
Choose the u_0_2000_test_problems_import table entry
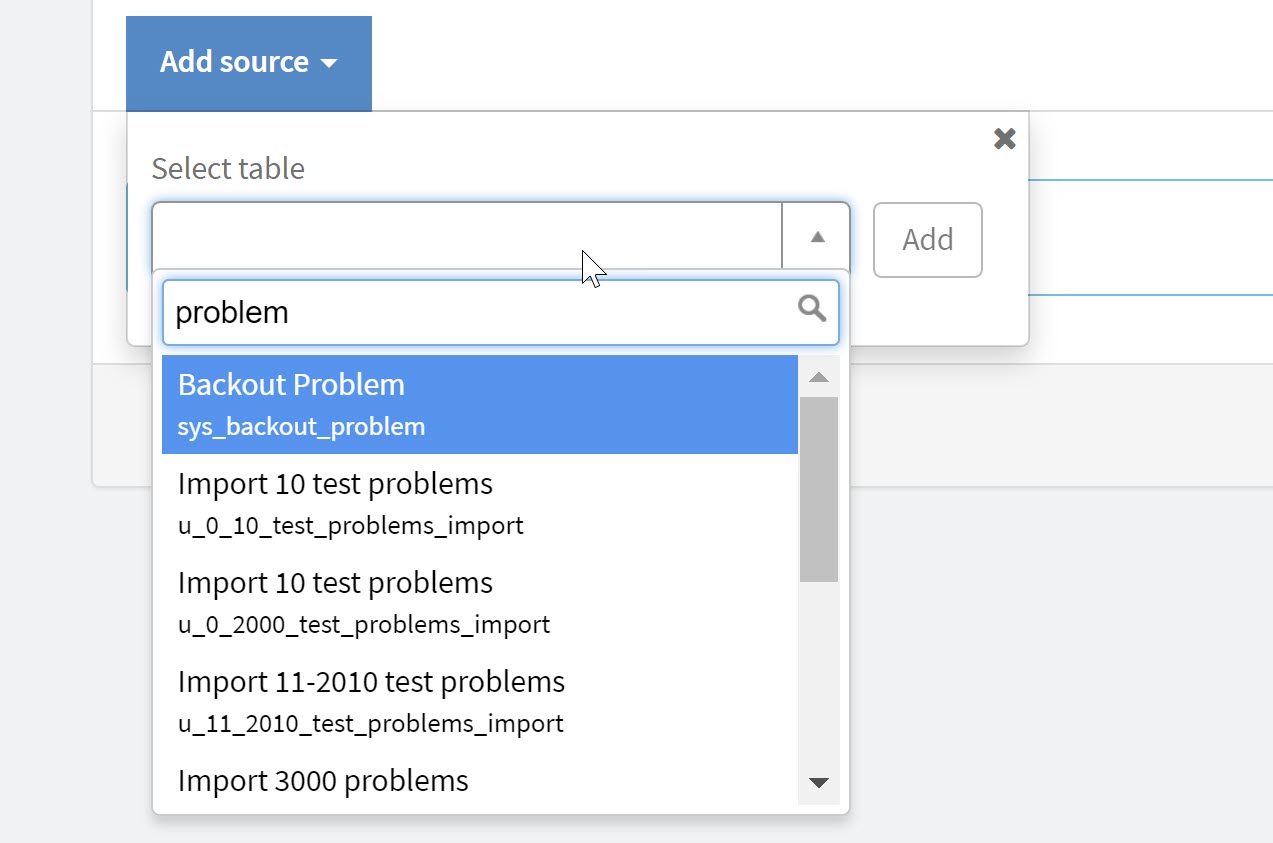tap(480, 602)
